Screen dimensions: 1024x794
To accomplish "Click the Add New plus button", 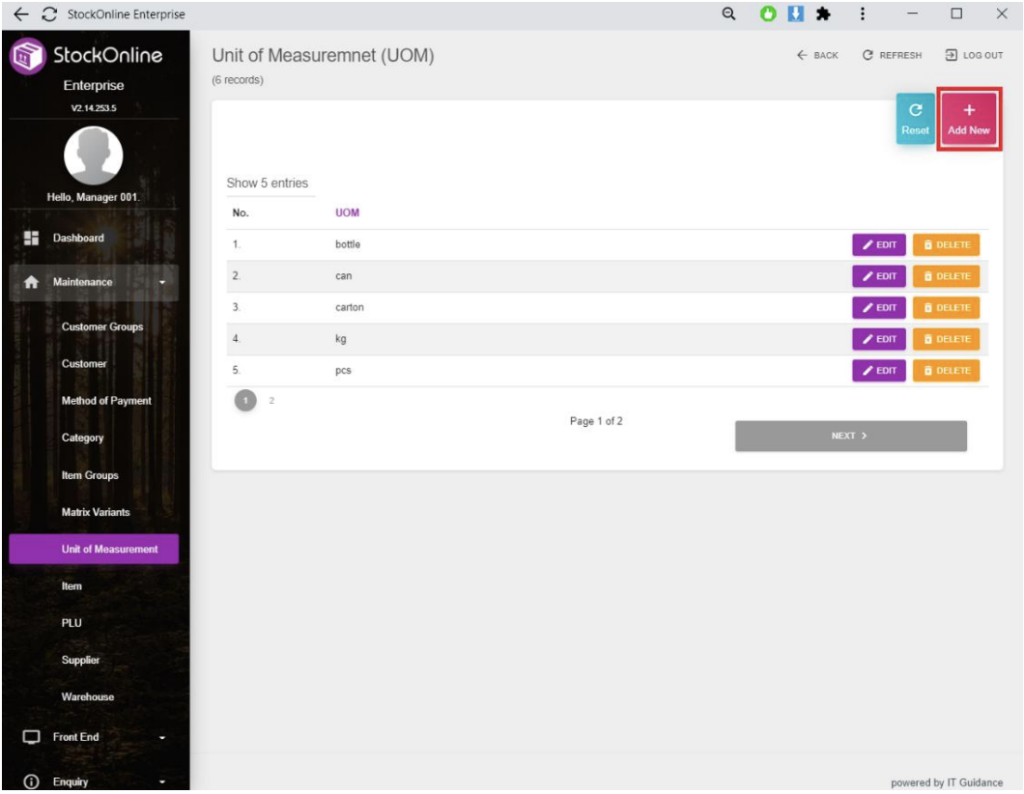I will tap(968, 120).
